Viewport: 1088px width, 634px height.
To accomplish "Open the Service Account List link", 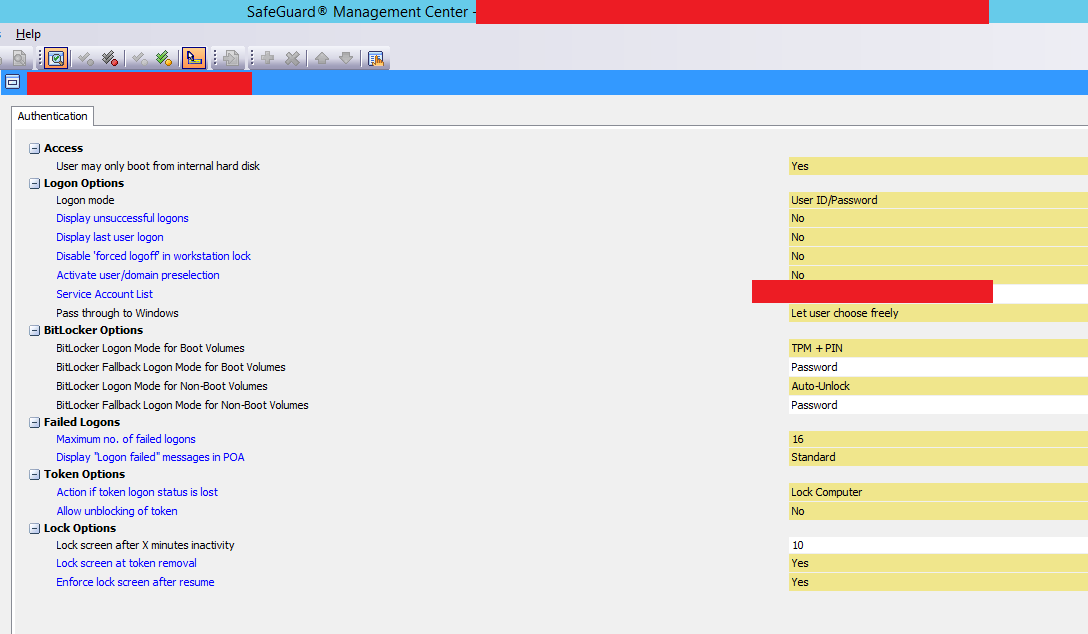I will click(104, 294).
